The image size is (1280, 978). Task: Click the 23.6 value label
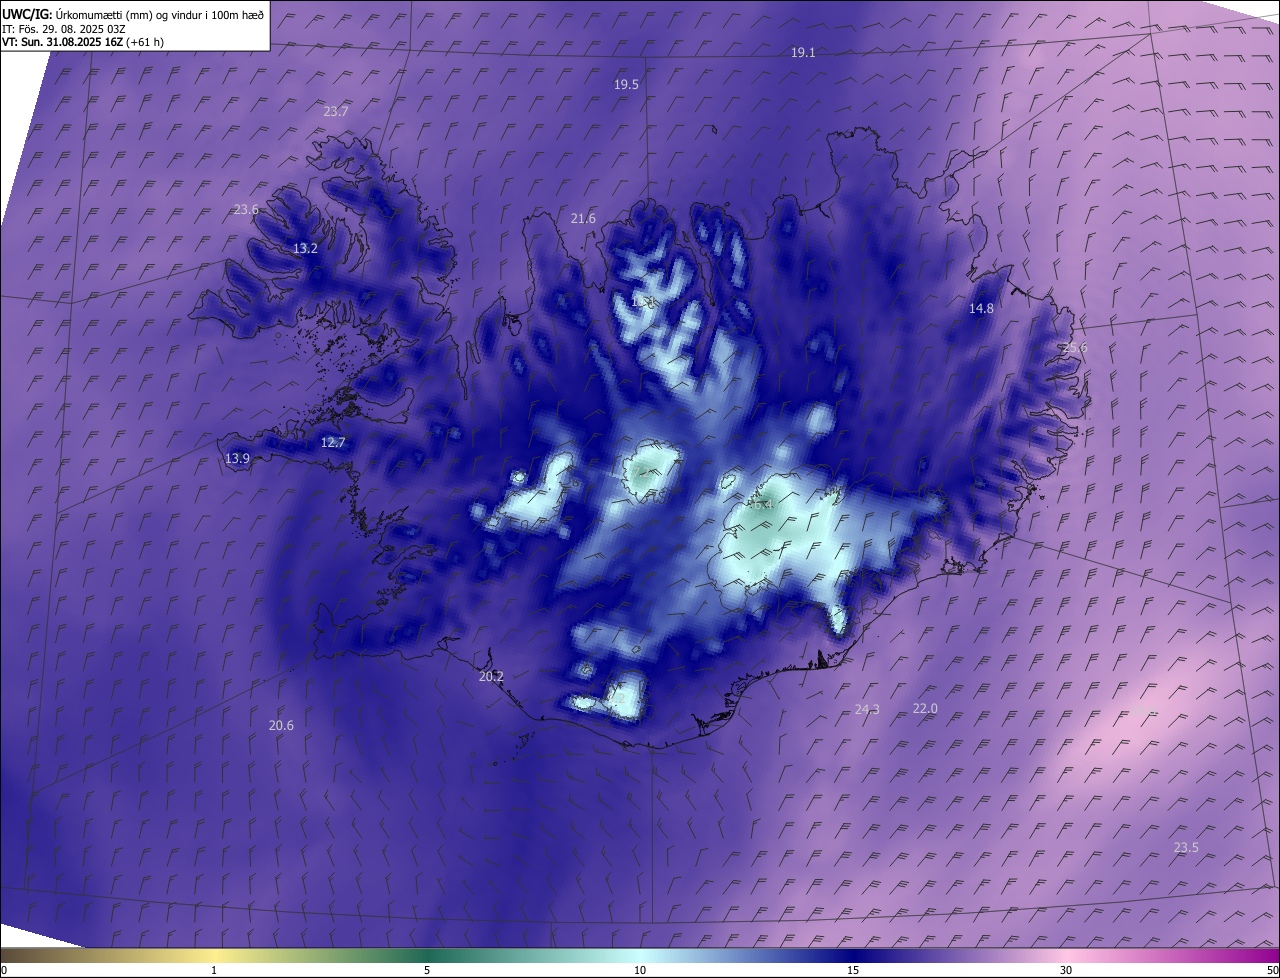coord(246,209)
